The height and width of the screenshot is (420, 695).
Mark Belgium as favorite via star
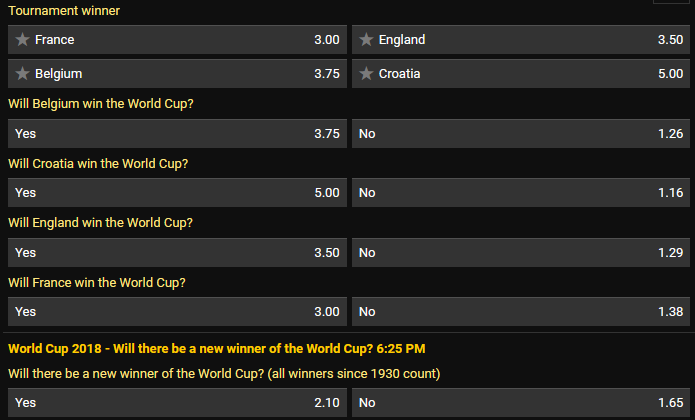click(x=22, y=74)
